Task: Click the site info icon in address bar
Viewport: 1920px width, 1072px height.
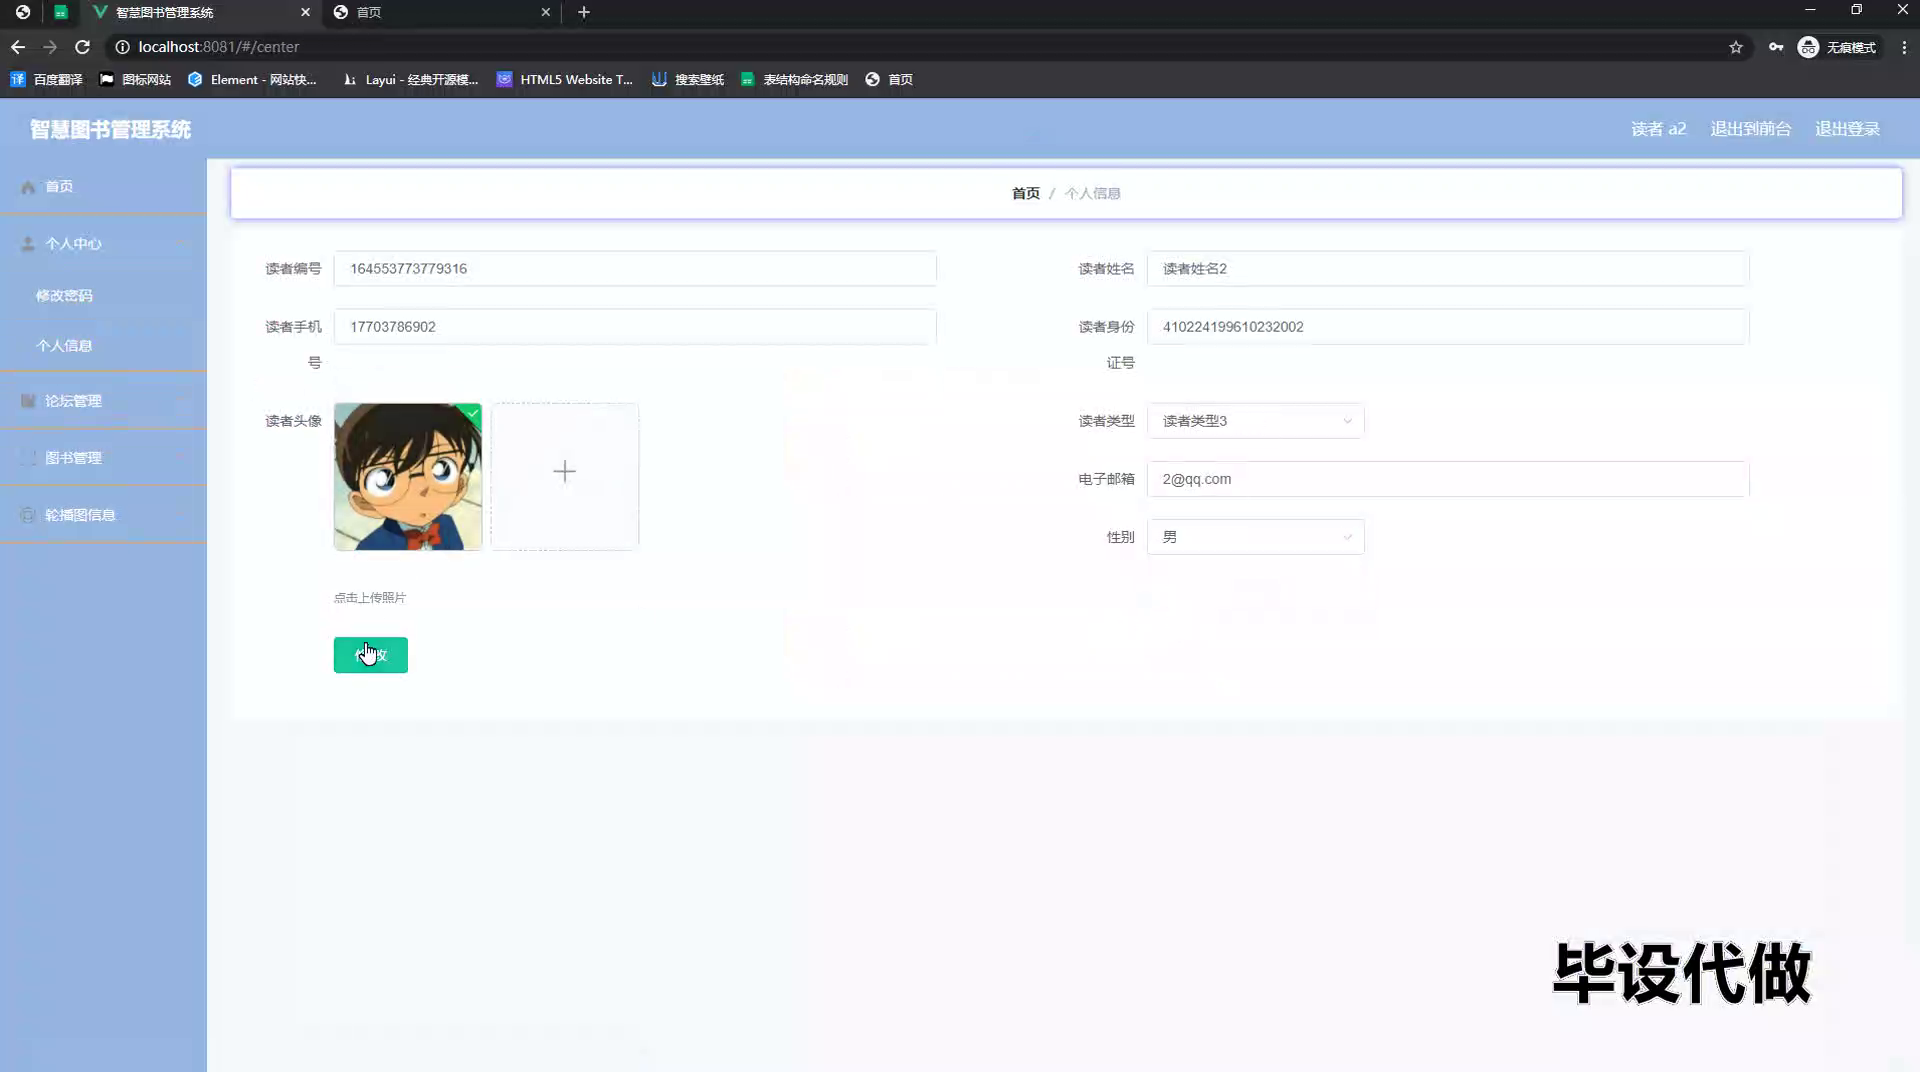Action: click(122, 47)
